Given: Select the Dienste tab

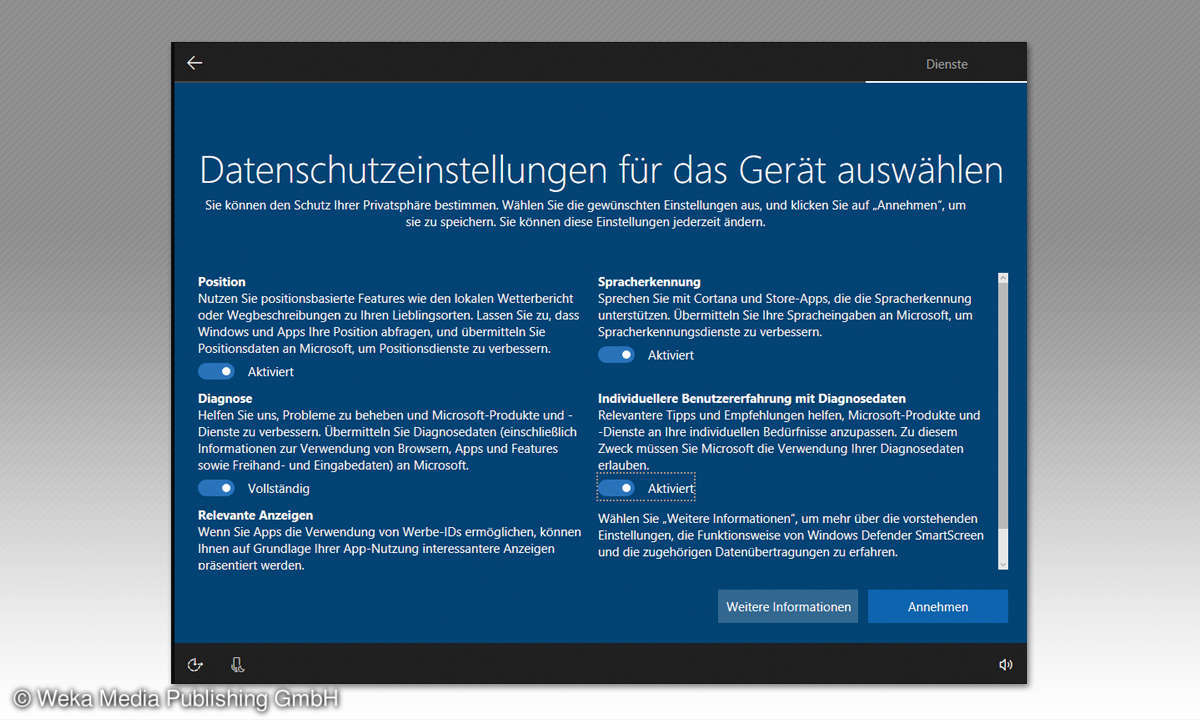Looking at the screenshot, I should click(946, 64).
